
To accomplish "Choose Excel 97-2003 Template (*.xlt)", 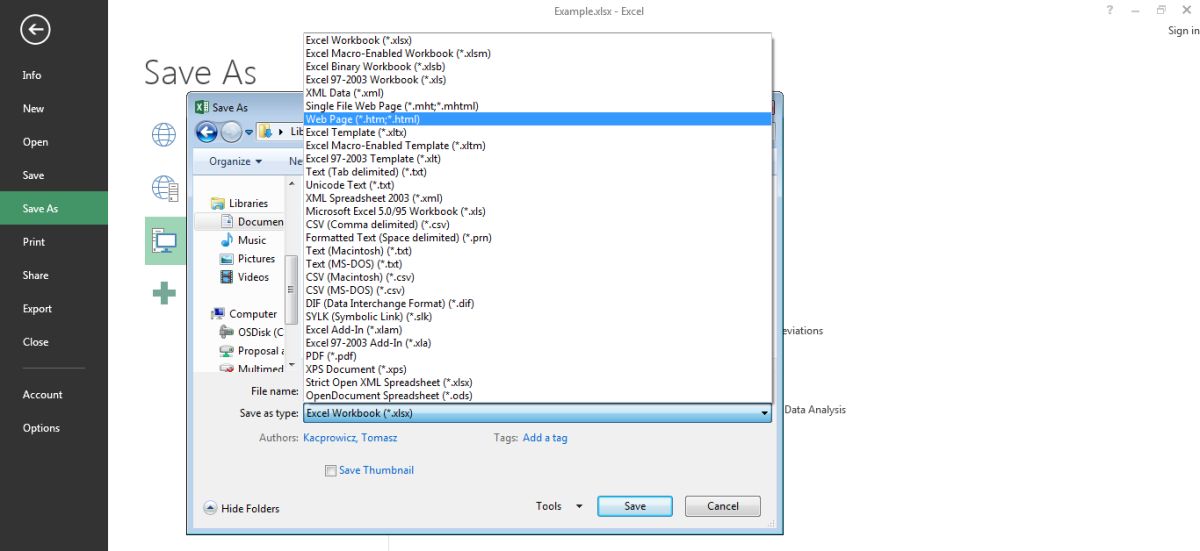I will (537, 158).
